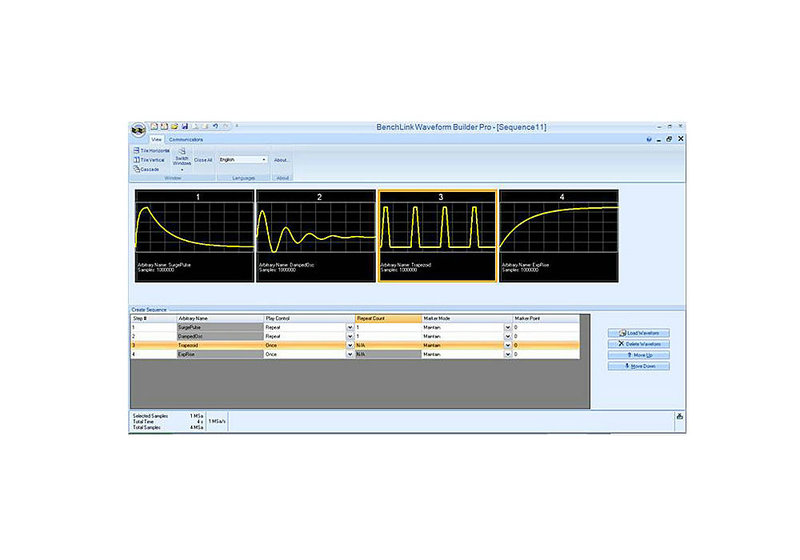Image resolution: width=800 pixels, height=560 pixels.
Task: Open Marker Mode dropdown for DampedOsc row
Action: click(x=508, y=337)
